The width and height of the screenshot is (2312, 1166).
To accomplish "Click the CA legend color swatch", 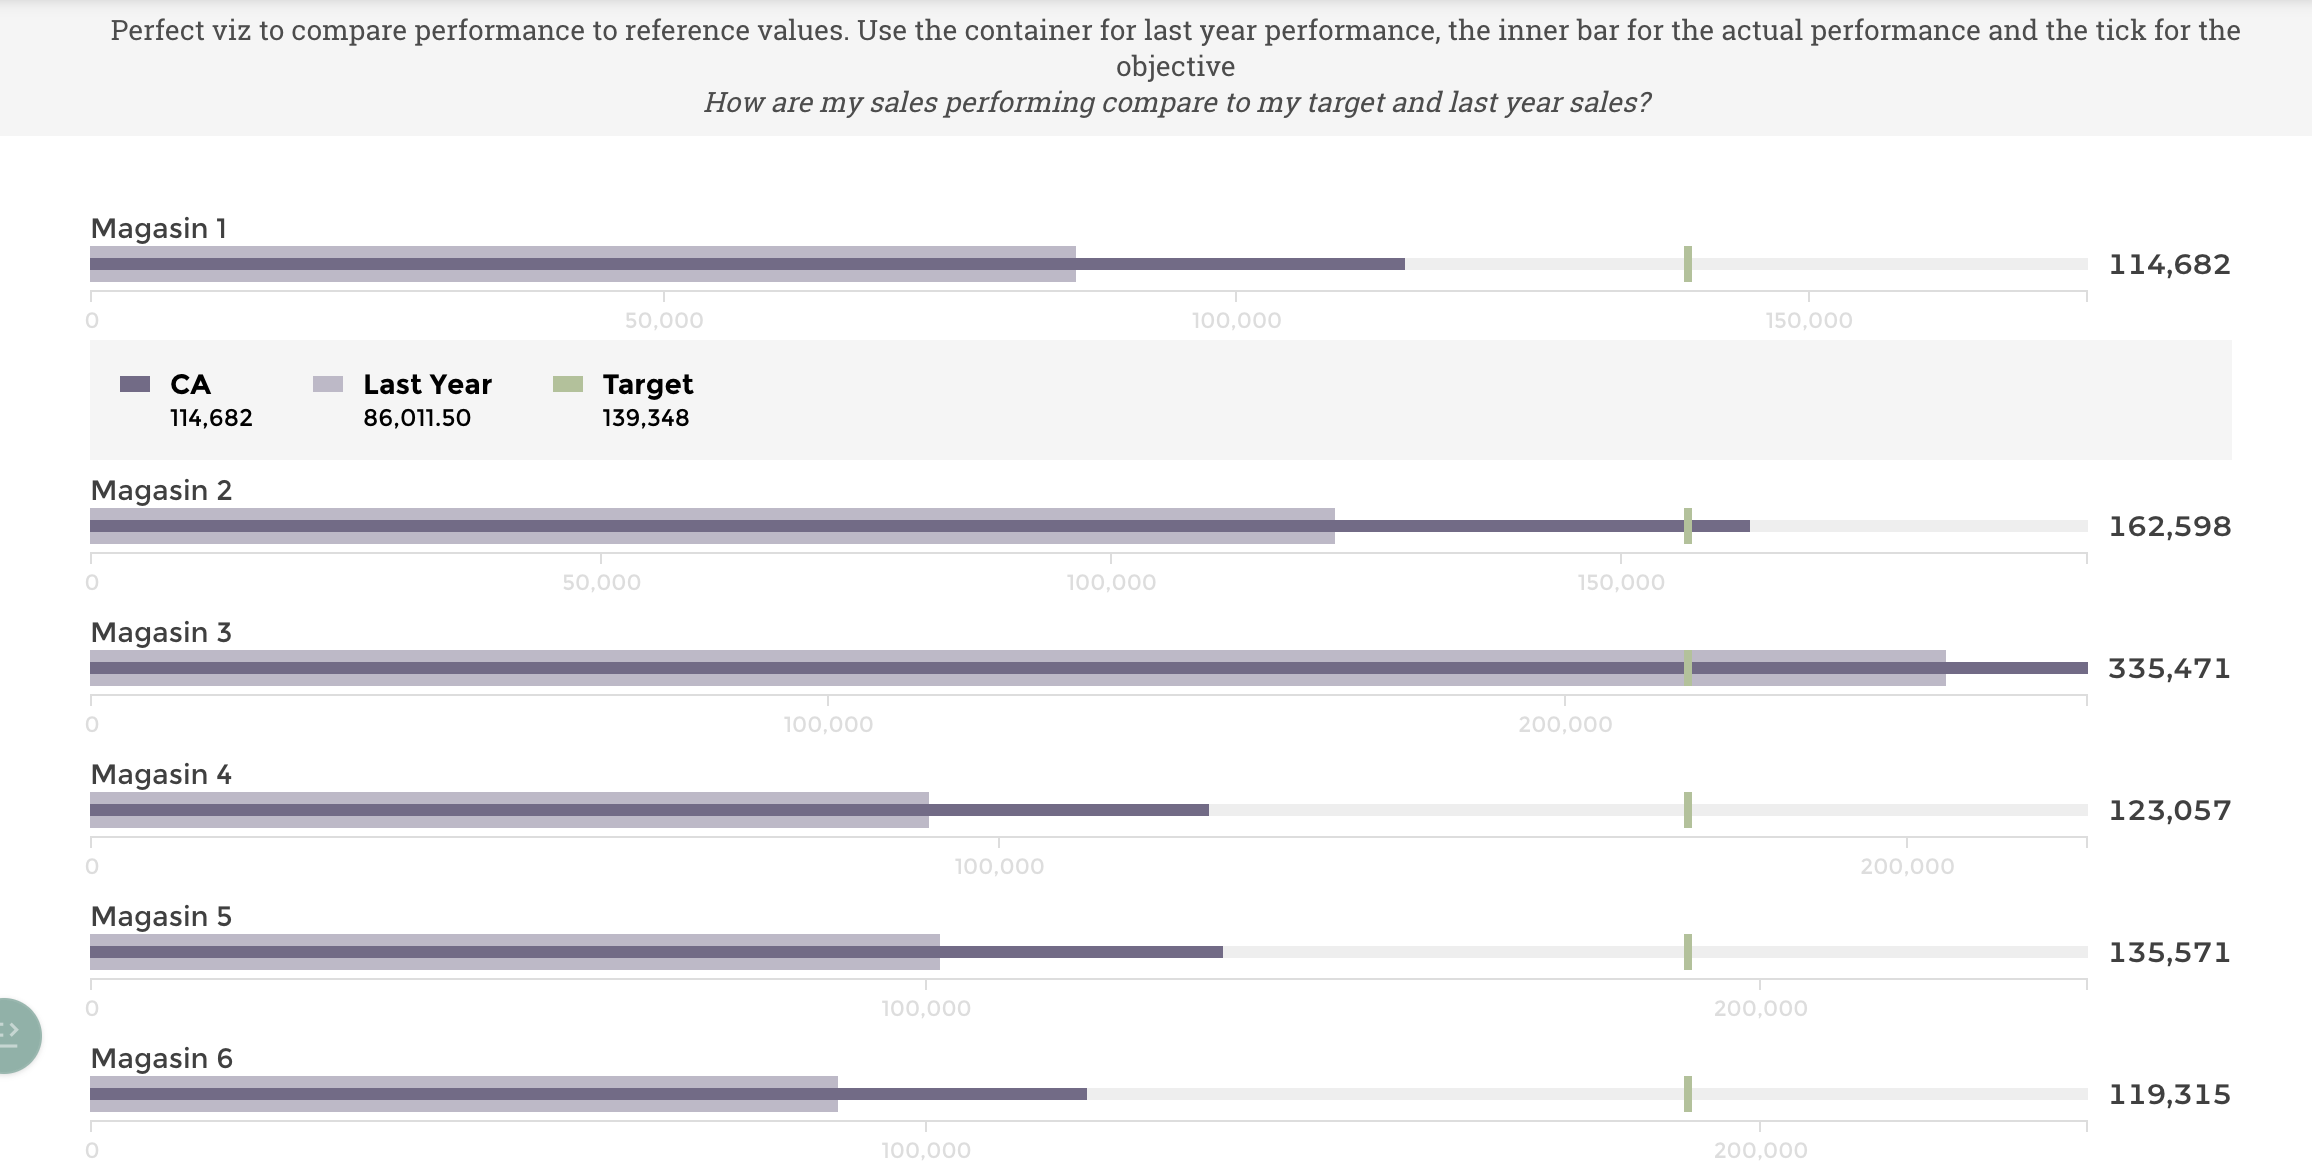I will (135, 384).
